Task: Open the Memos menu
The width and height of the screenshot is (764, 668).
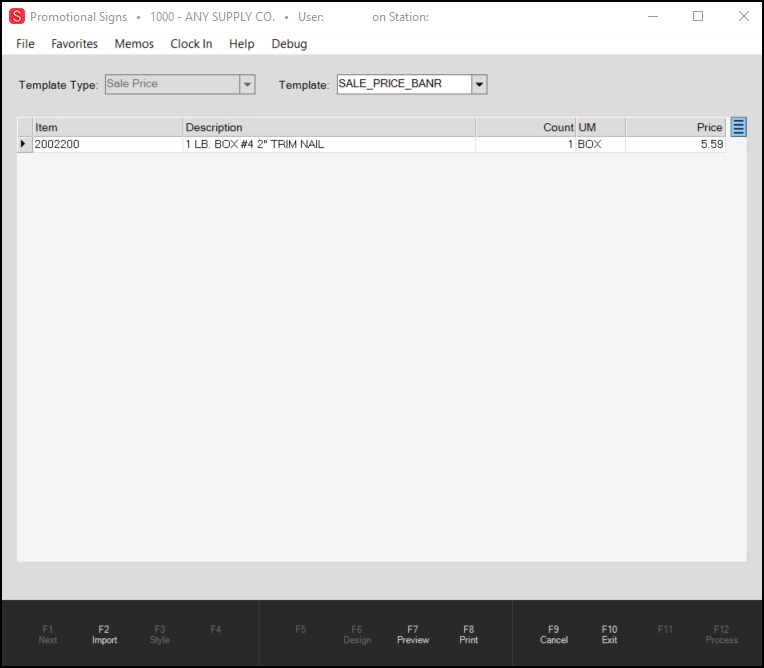Action: [x=134, y=44]
